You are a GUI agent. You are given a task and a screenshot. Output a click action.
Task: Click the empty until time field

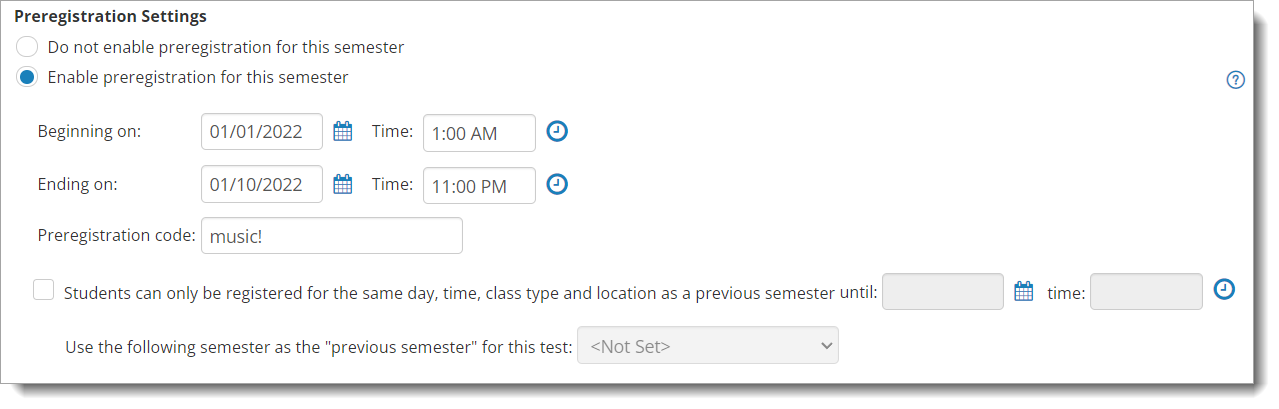(x=1146, y=291)
